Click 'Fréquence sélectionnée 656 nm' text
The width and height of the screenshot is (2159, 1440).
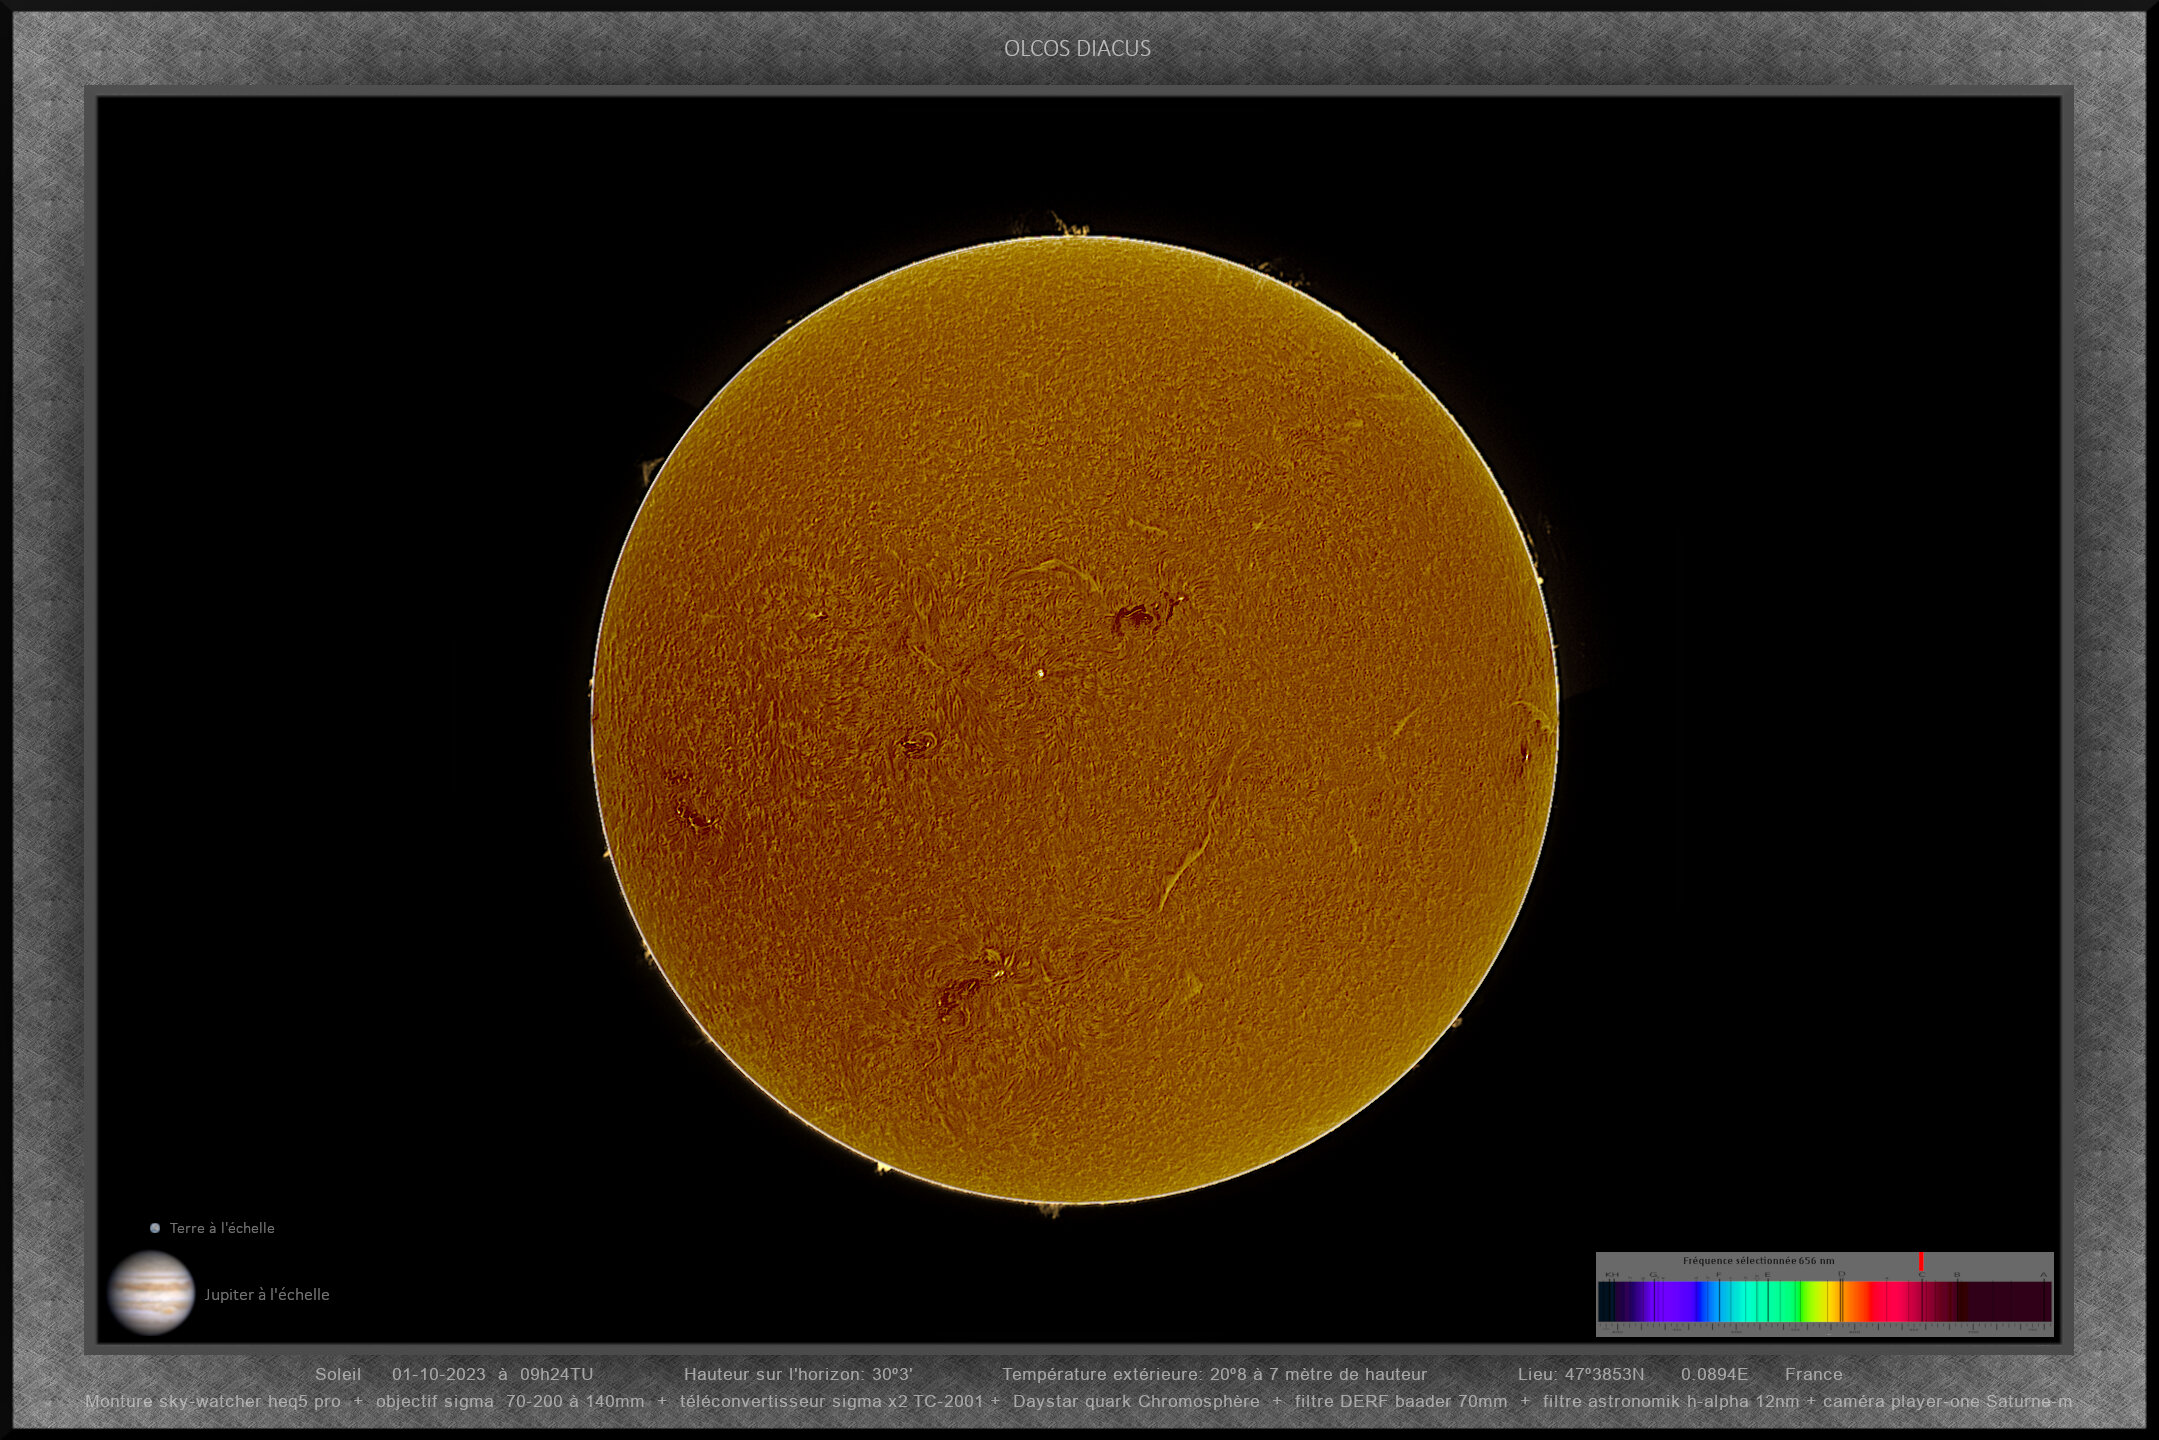click(1758, 1261)
